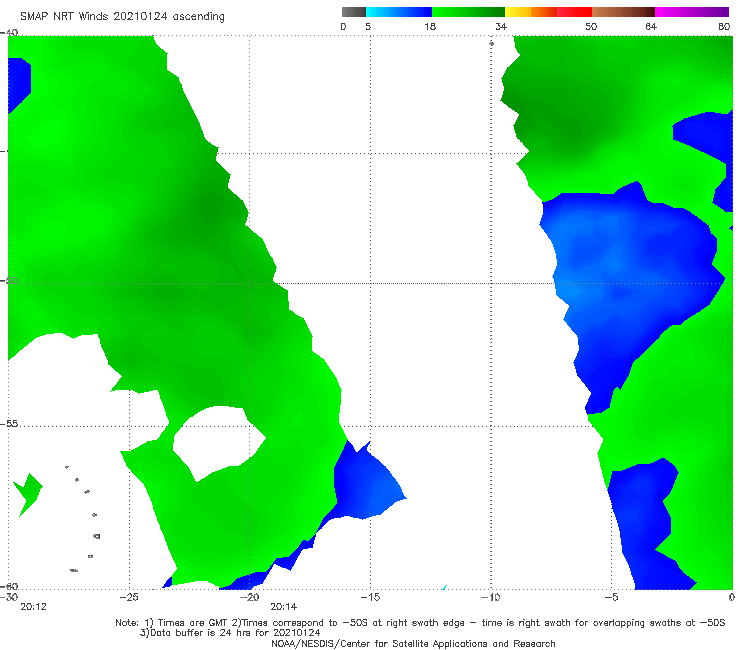
Task: Click the longitude axis label "-30"
Action: tap(8, 597)
